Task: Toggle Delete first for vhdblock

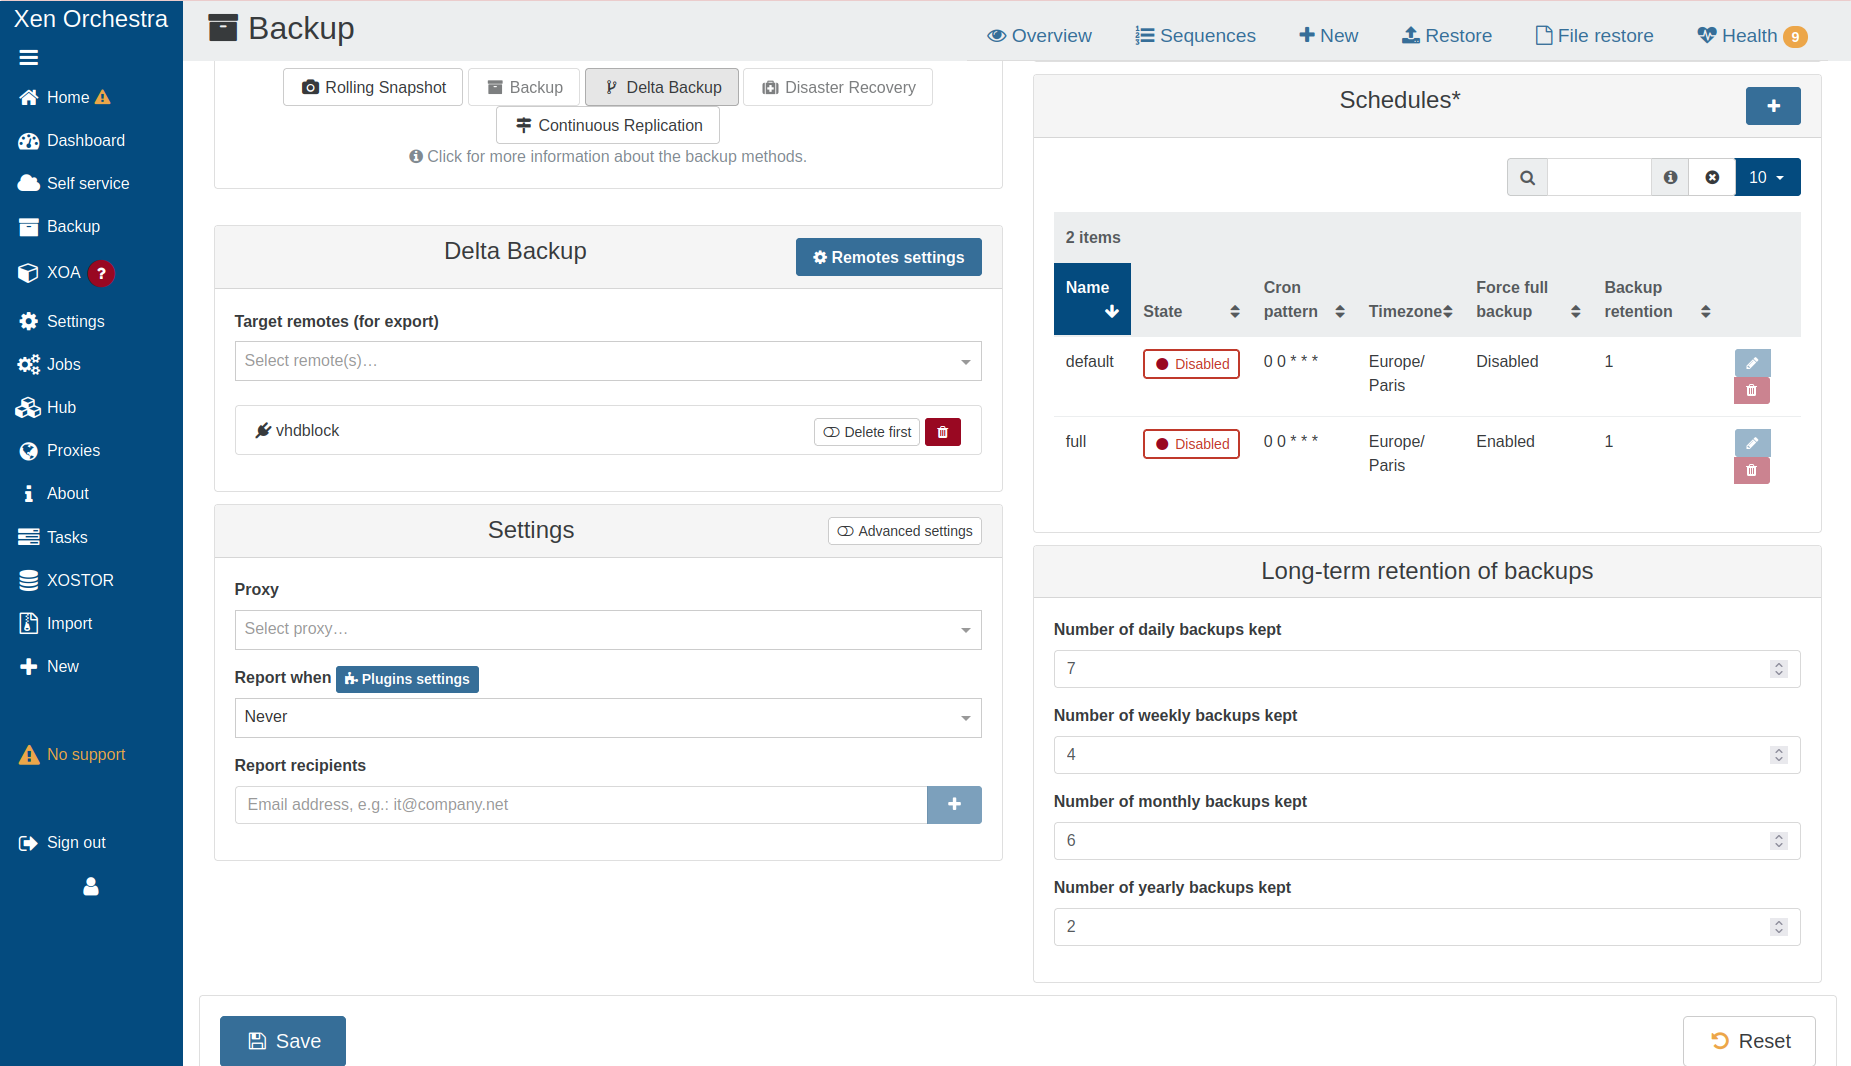Action: pyautogui.click(x=867, y=432)
